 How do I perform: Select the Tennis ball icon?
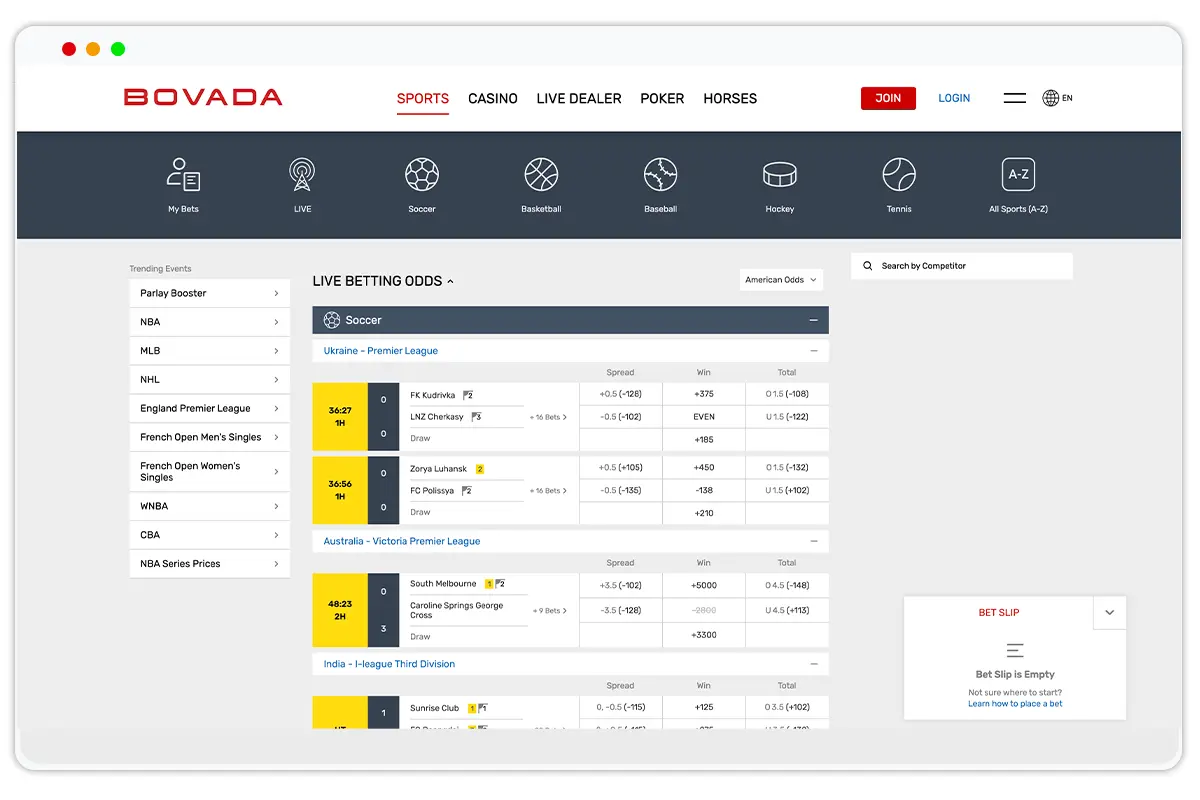(x=899, y=175)
